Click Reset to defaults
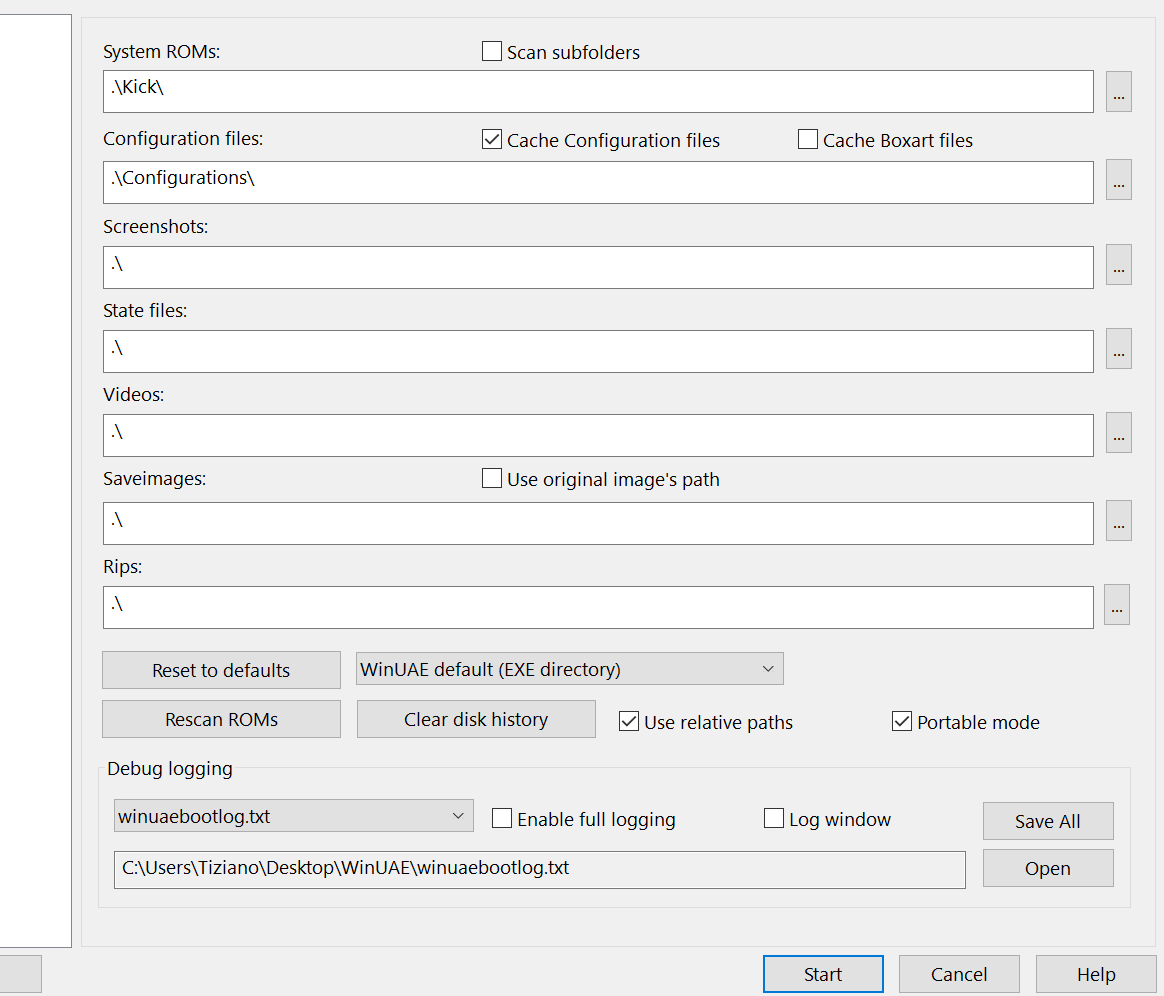The height and width of the screenshot is (996, 1164). [221, 670]
